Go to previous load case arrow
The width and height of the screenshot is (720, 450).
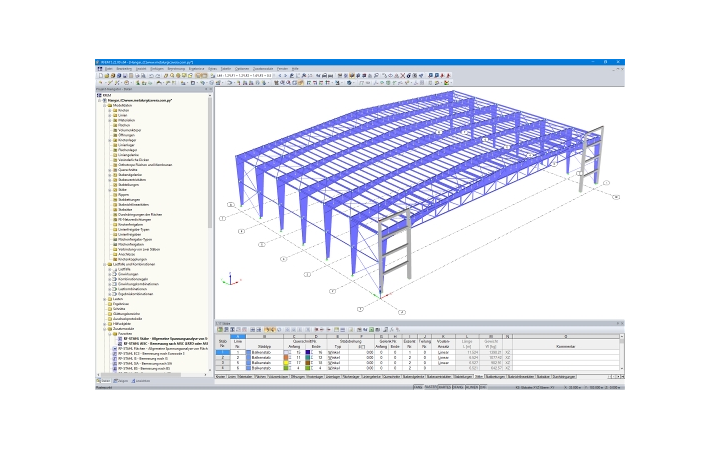[x=280, y=75]
